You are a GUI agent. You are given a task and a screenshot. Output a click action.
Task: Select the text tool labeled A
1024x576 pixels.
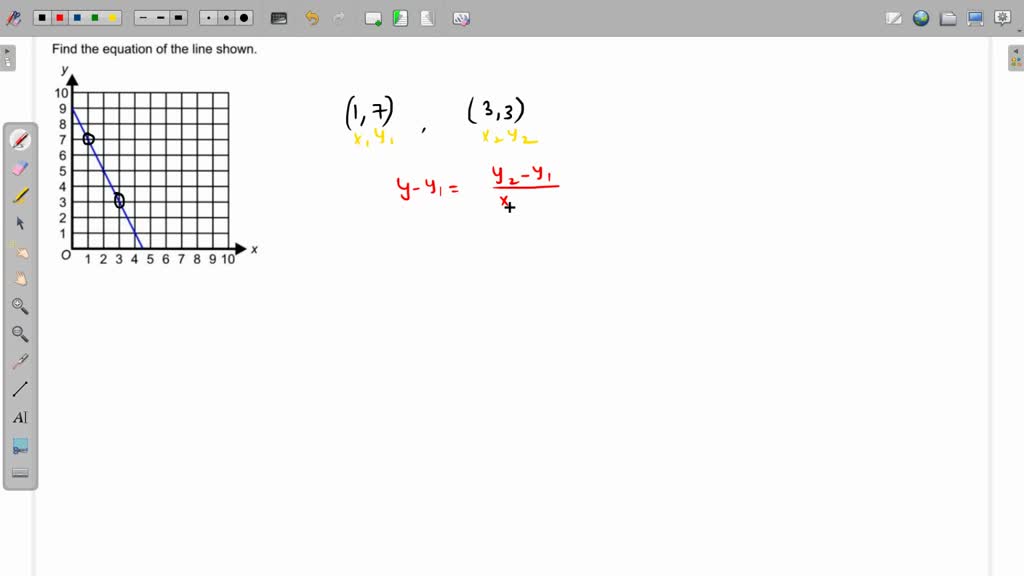pos(20,417)
